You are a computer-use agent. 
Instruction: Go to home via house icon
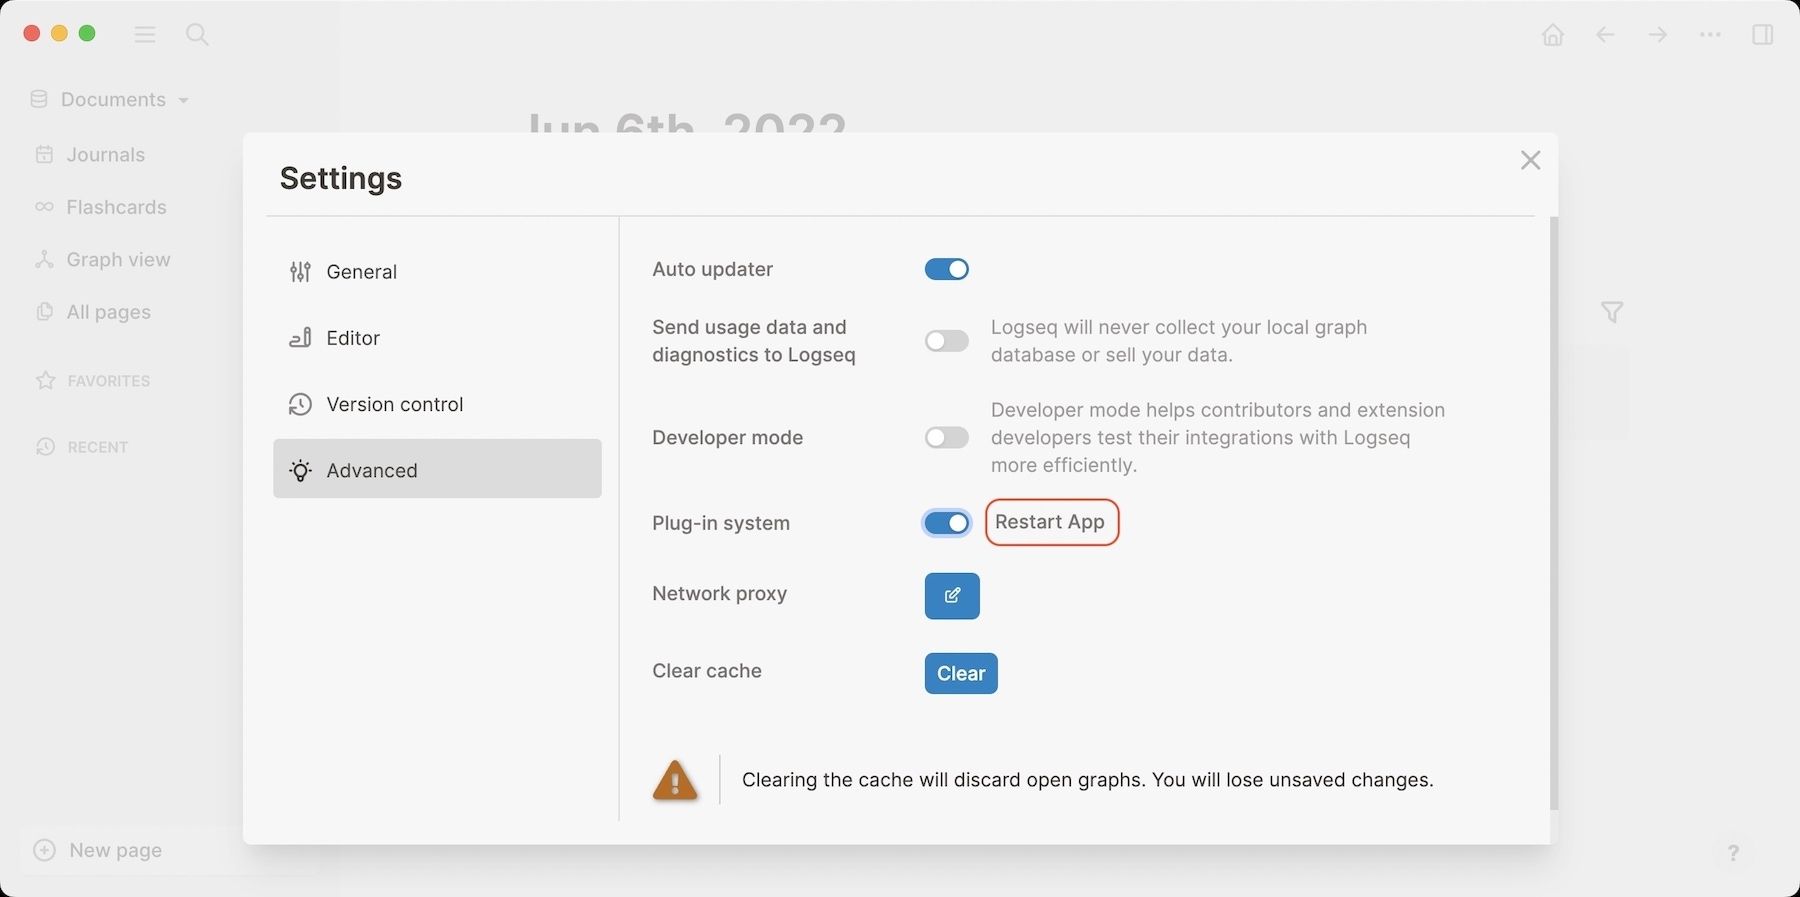coord(1552,35)
